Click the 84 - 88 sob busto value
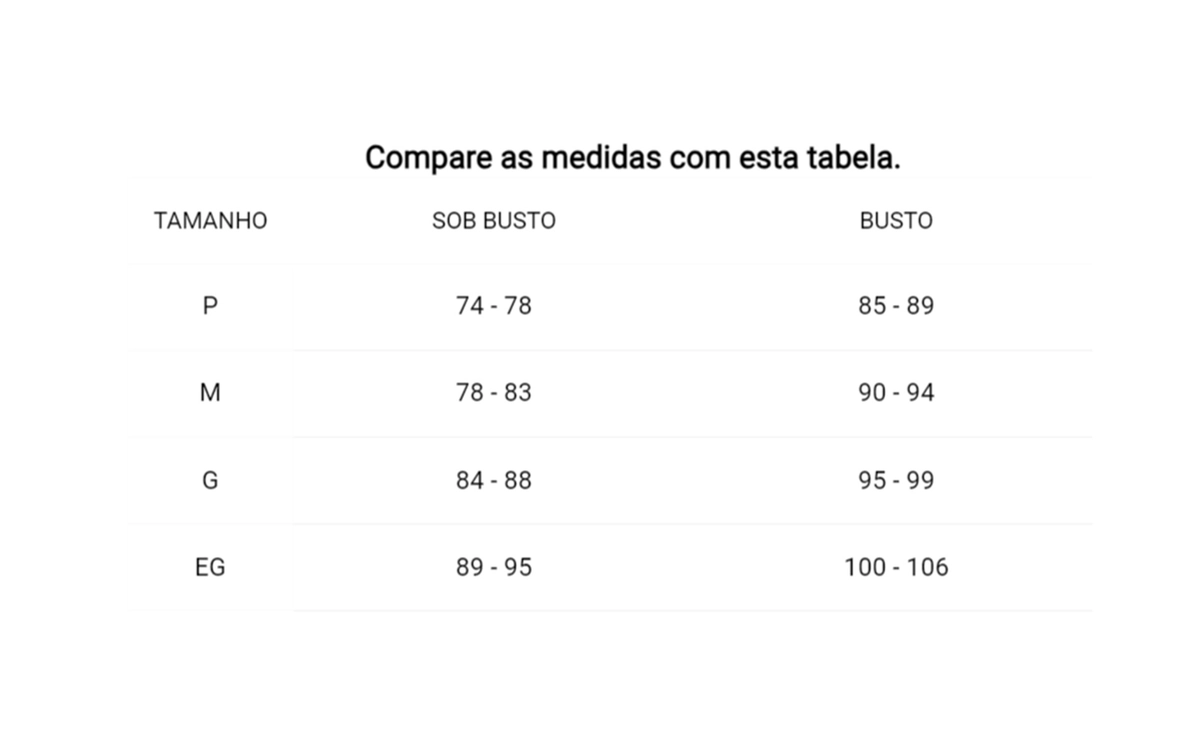 pyautogui.click(x=494, y=480)
